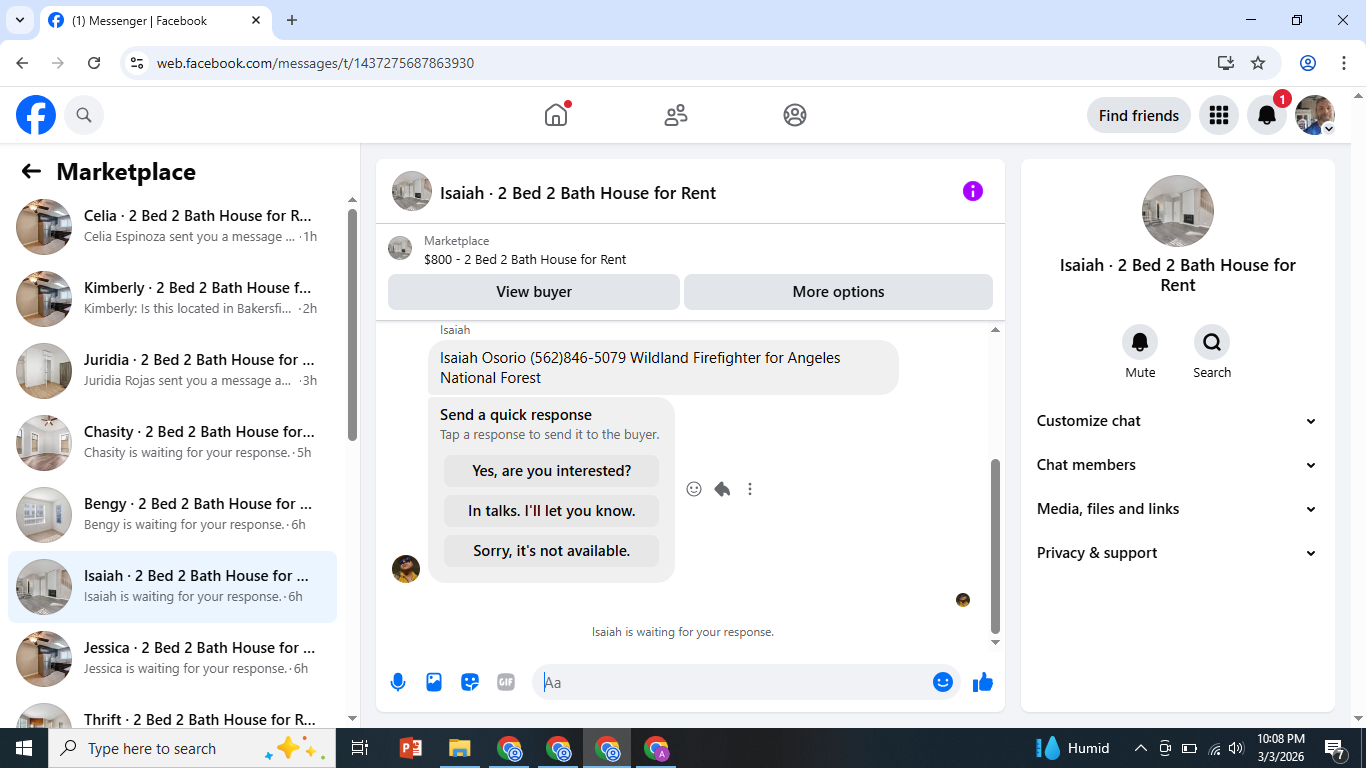This screenshot has height=768, width=1366.
Task: Choose a GIF with the GIF icon
Action: point(506,682)
